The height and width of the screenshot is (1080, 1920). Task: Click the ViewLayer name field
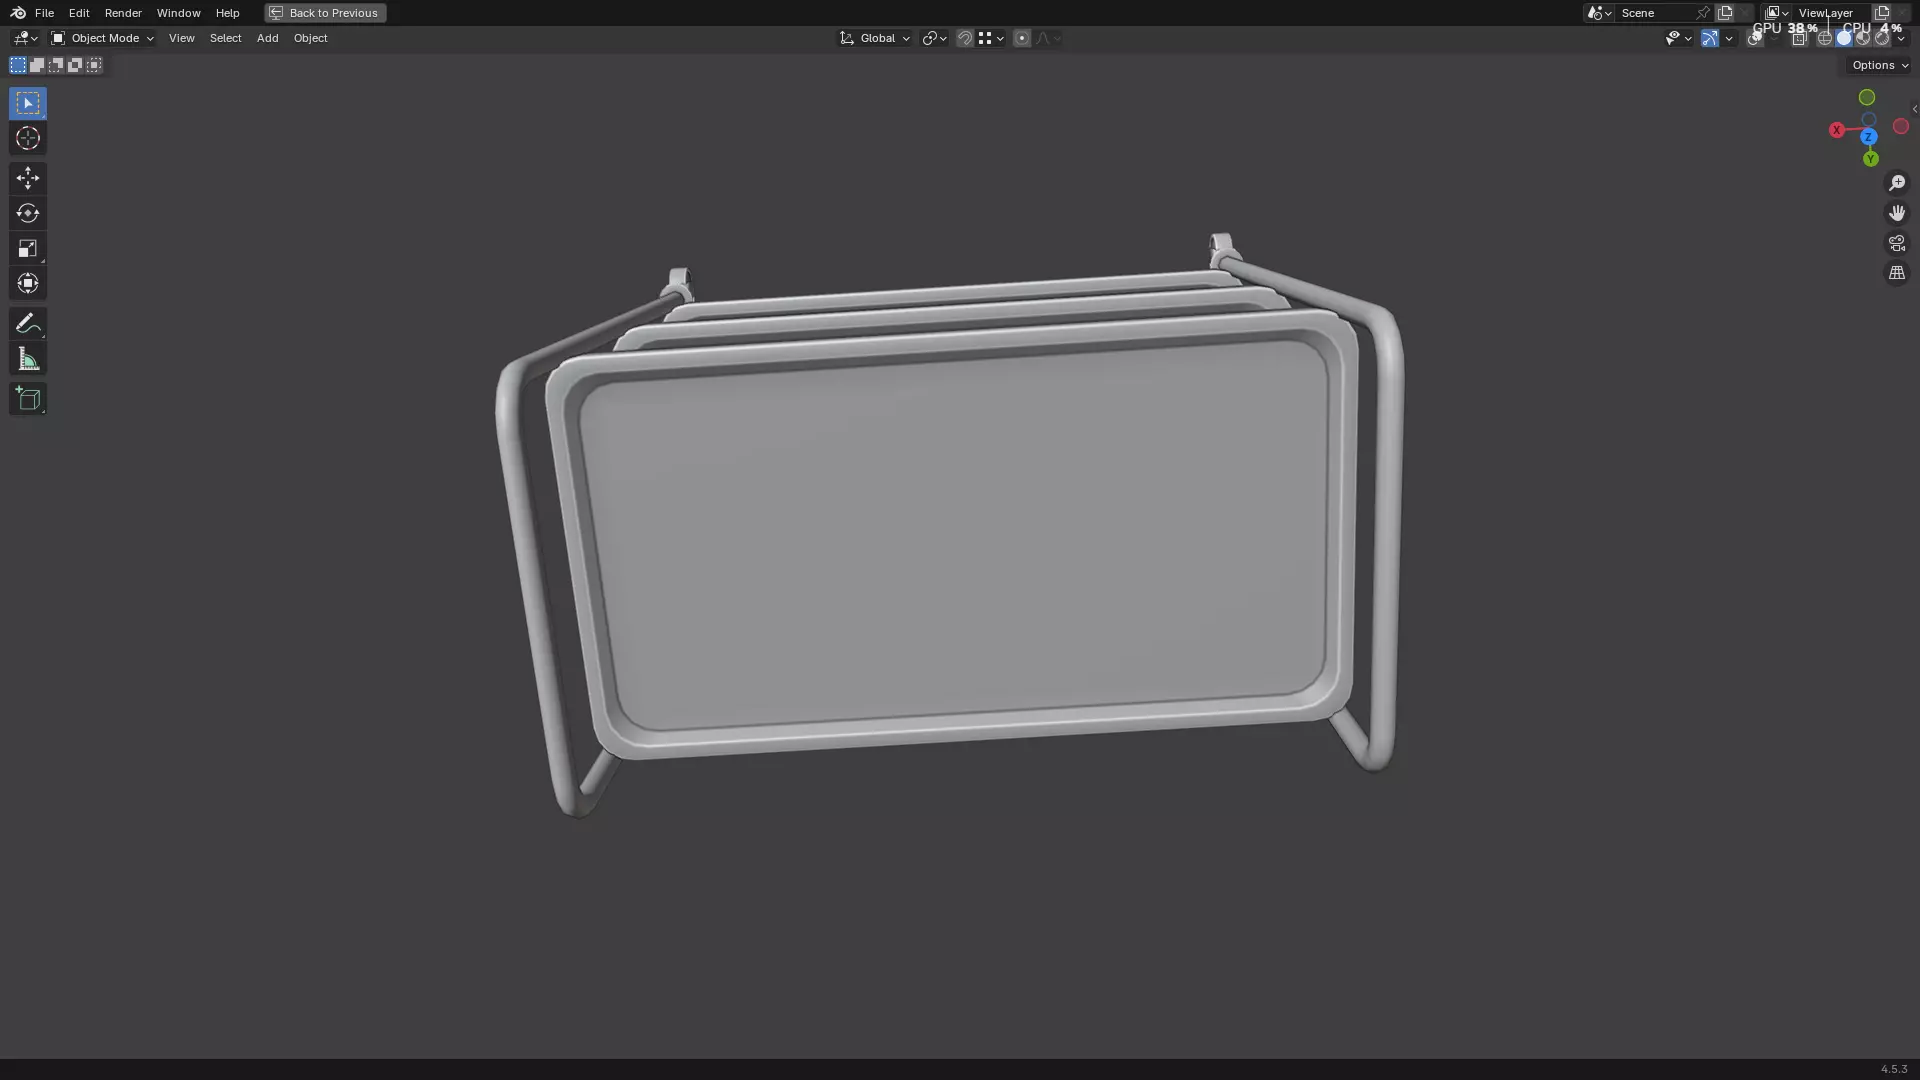(1830, 13)
